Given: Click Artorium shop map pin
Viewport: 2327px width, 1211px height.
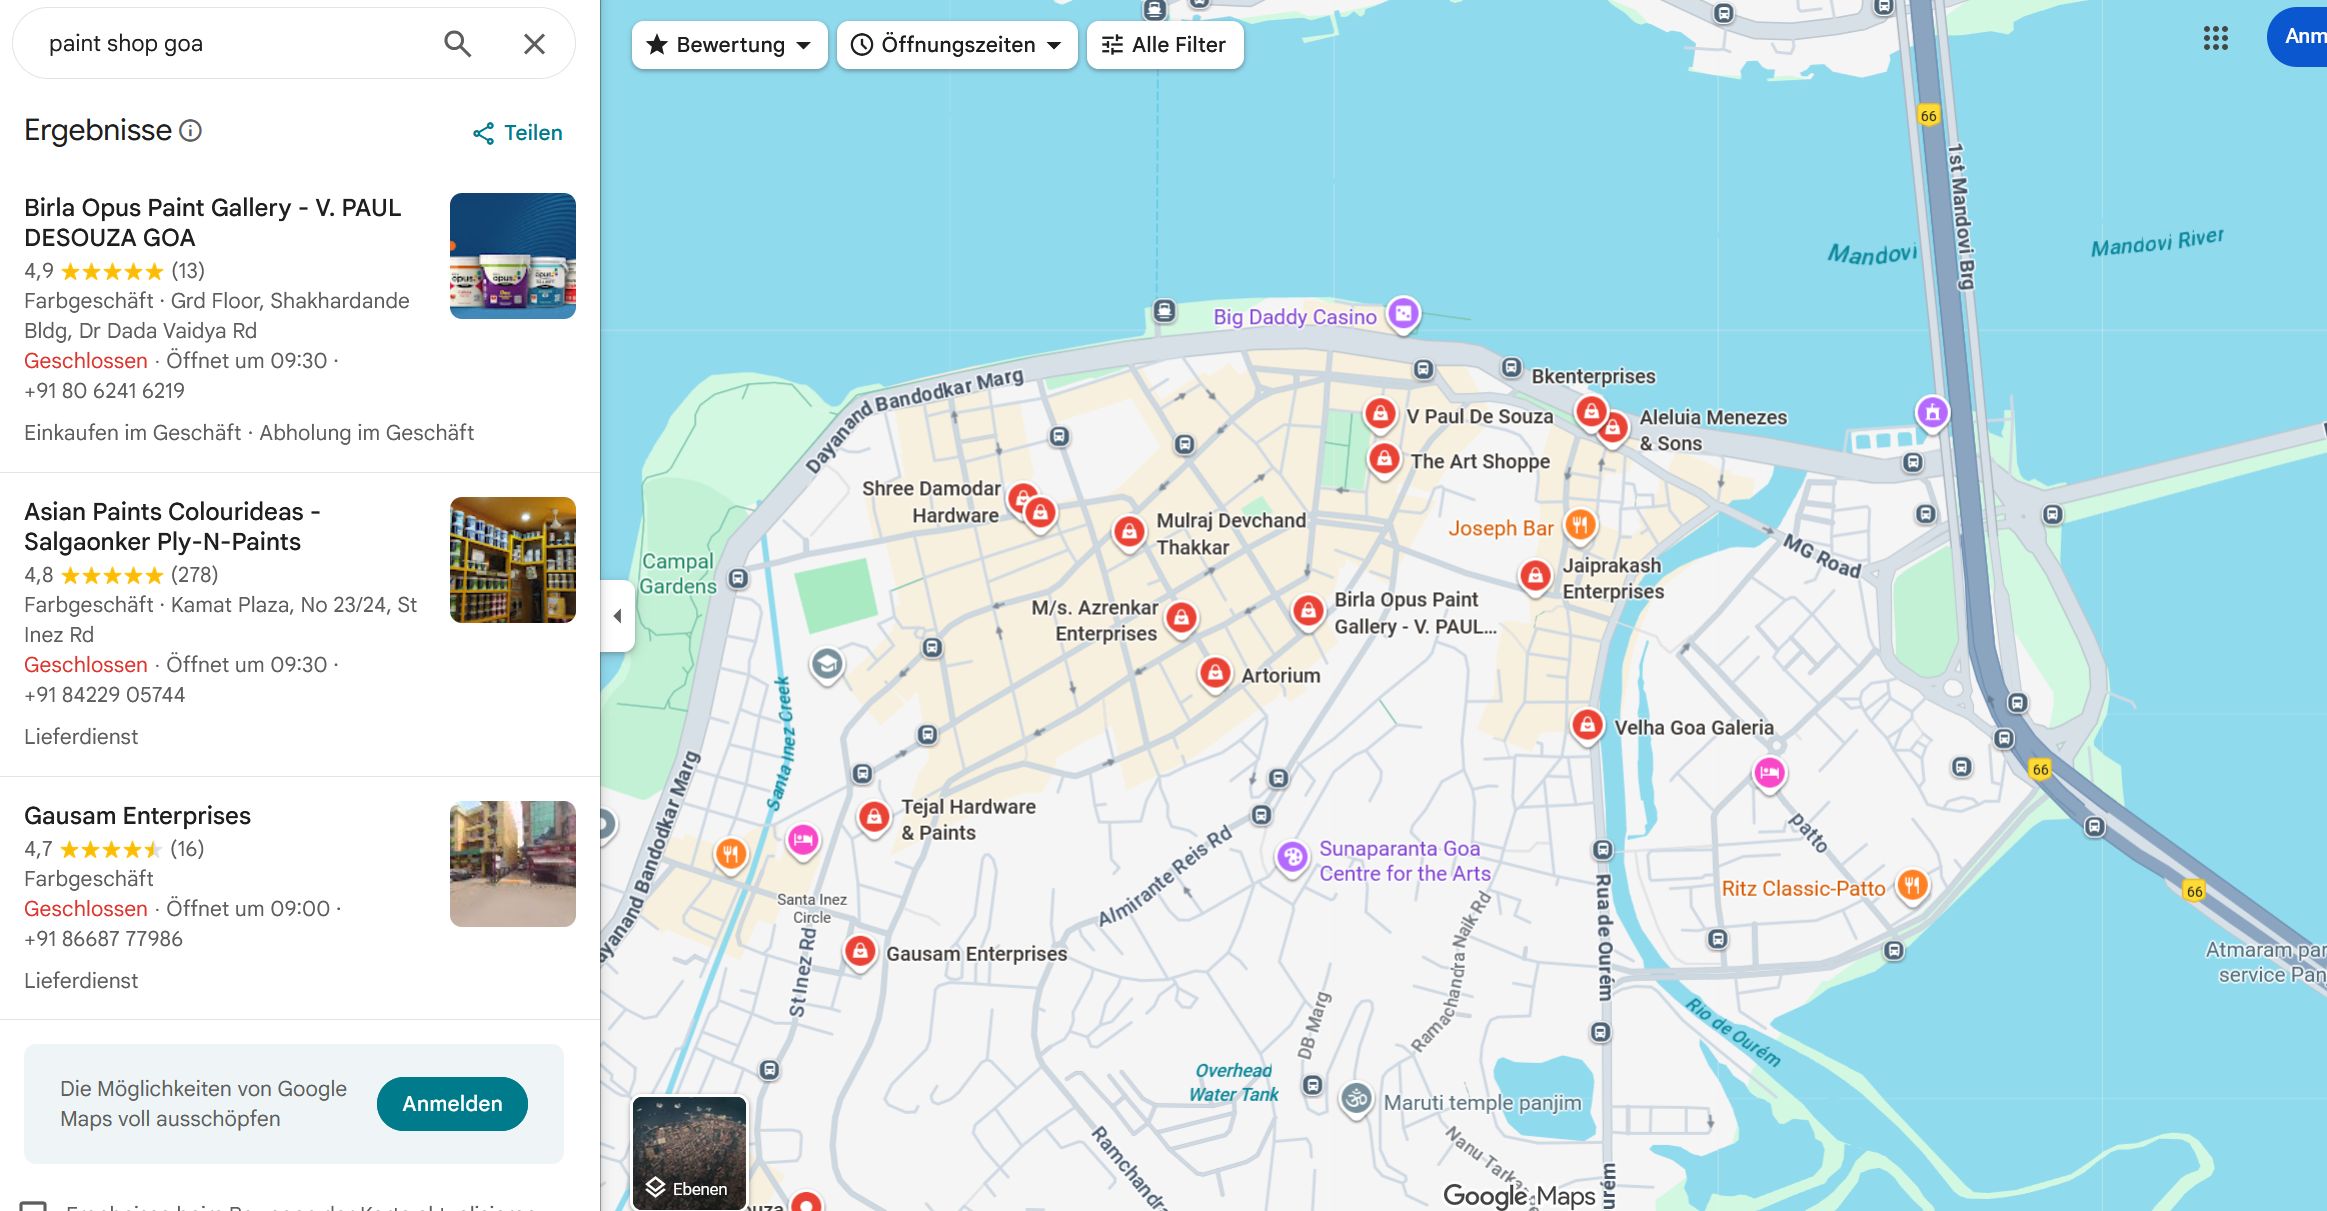Looking at the screenshot, I should coord(1214,672).
